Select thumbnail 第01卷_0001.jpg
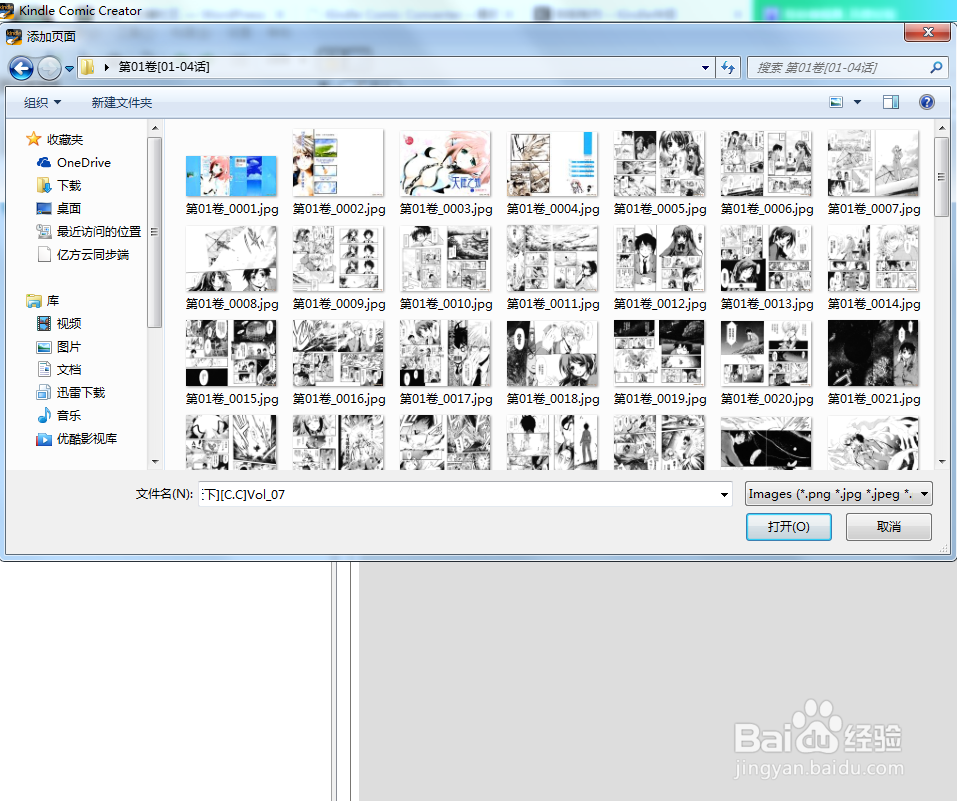The height and width of the screenshot is (801, 957). [x=231, y=176]
